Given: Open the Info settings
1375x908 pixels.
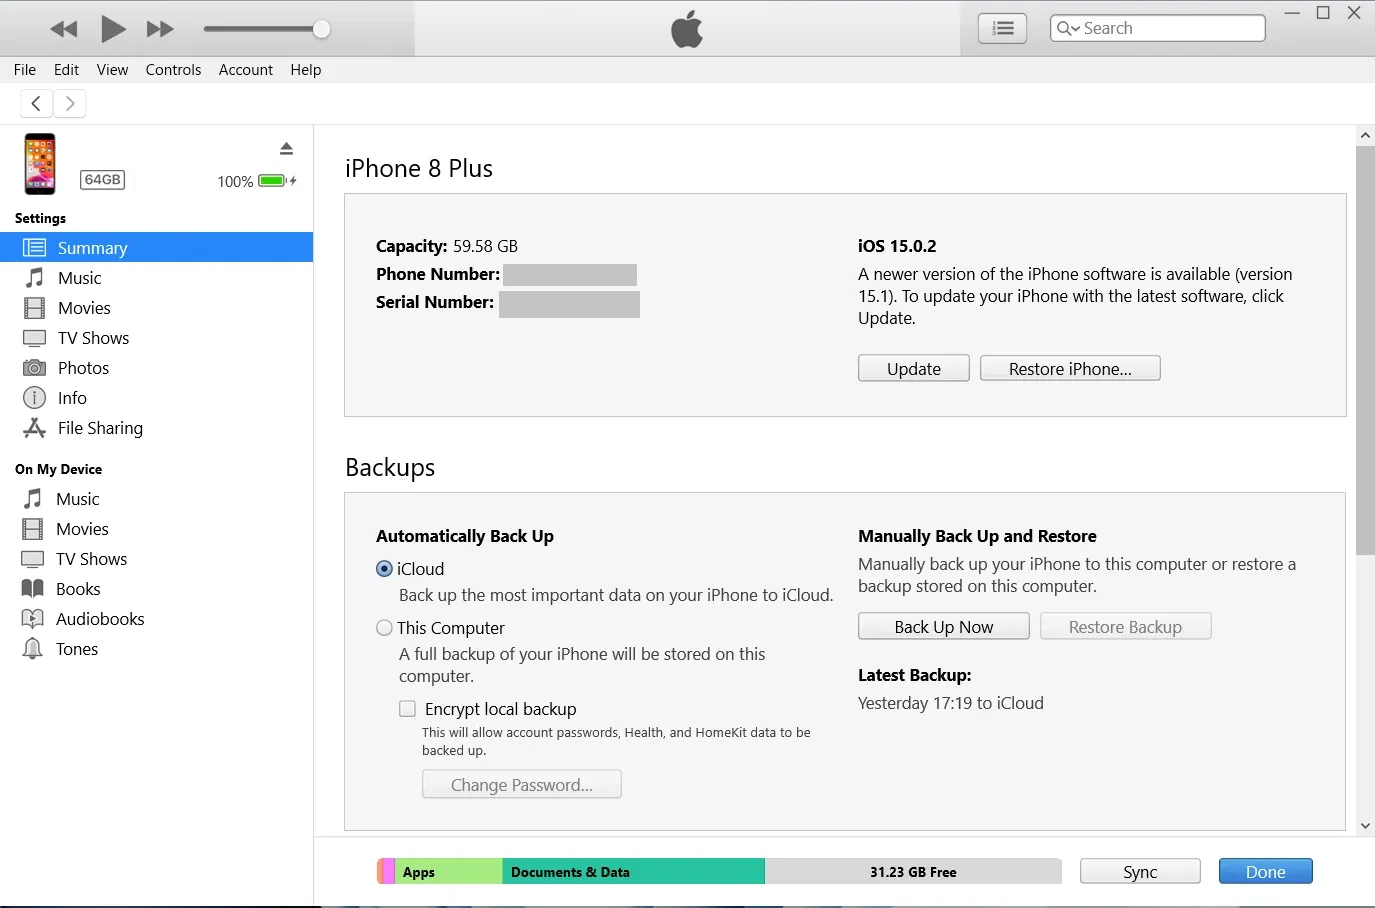Looking at the screenshot, I should (157, 398).
